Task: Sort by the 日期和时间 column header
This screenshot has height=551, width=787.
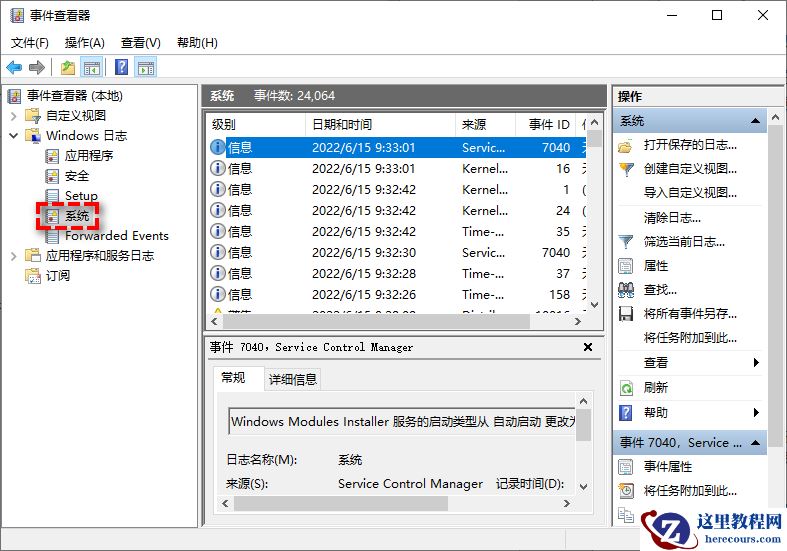Action: pyautogui.click(x=380, y=124)
